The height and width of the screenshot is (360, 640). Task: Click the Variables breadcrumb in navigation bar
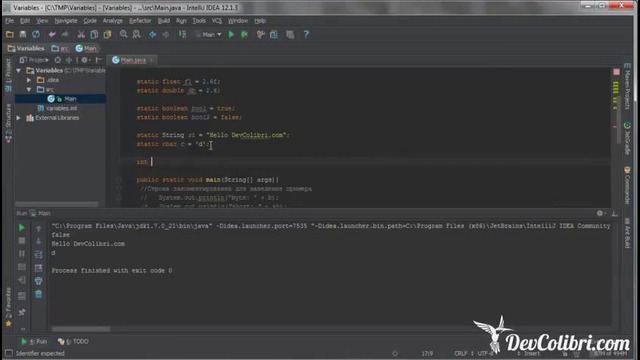(26, 48)
